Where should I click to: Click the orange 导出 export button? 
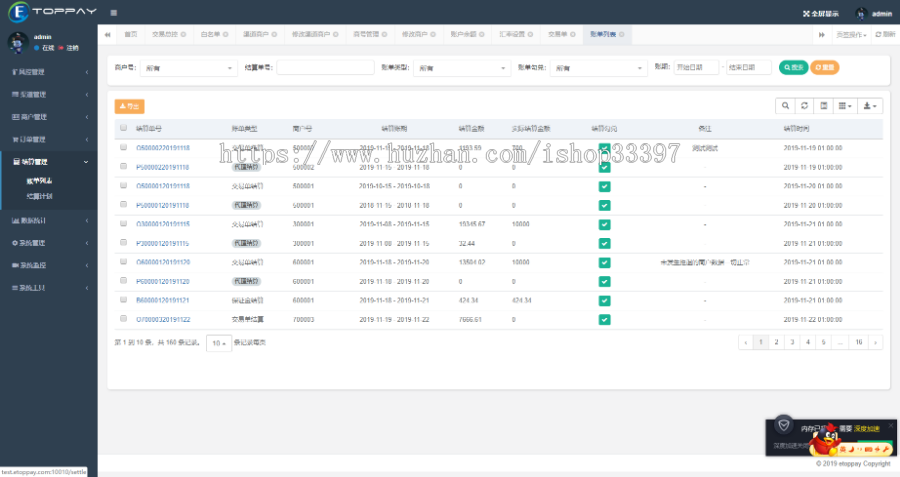point(130,105)
